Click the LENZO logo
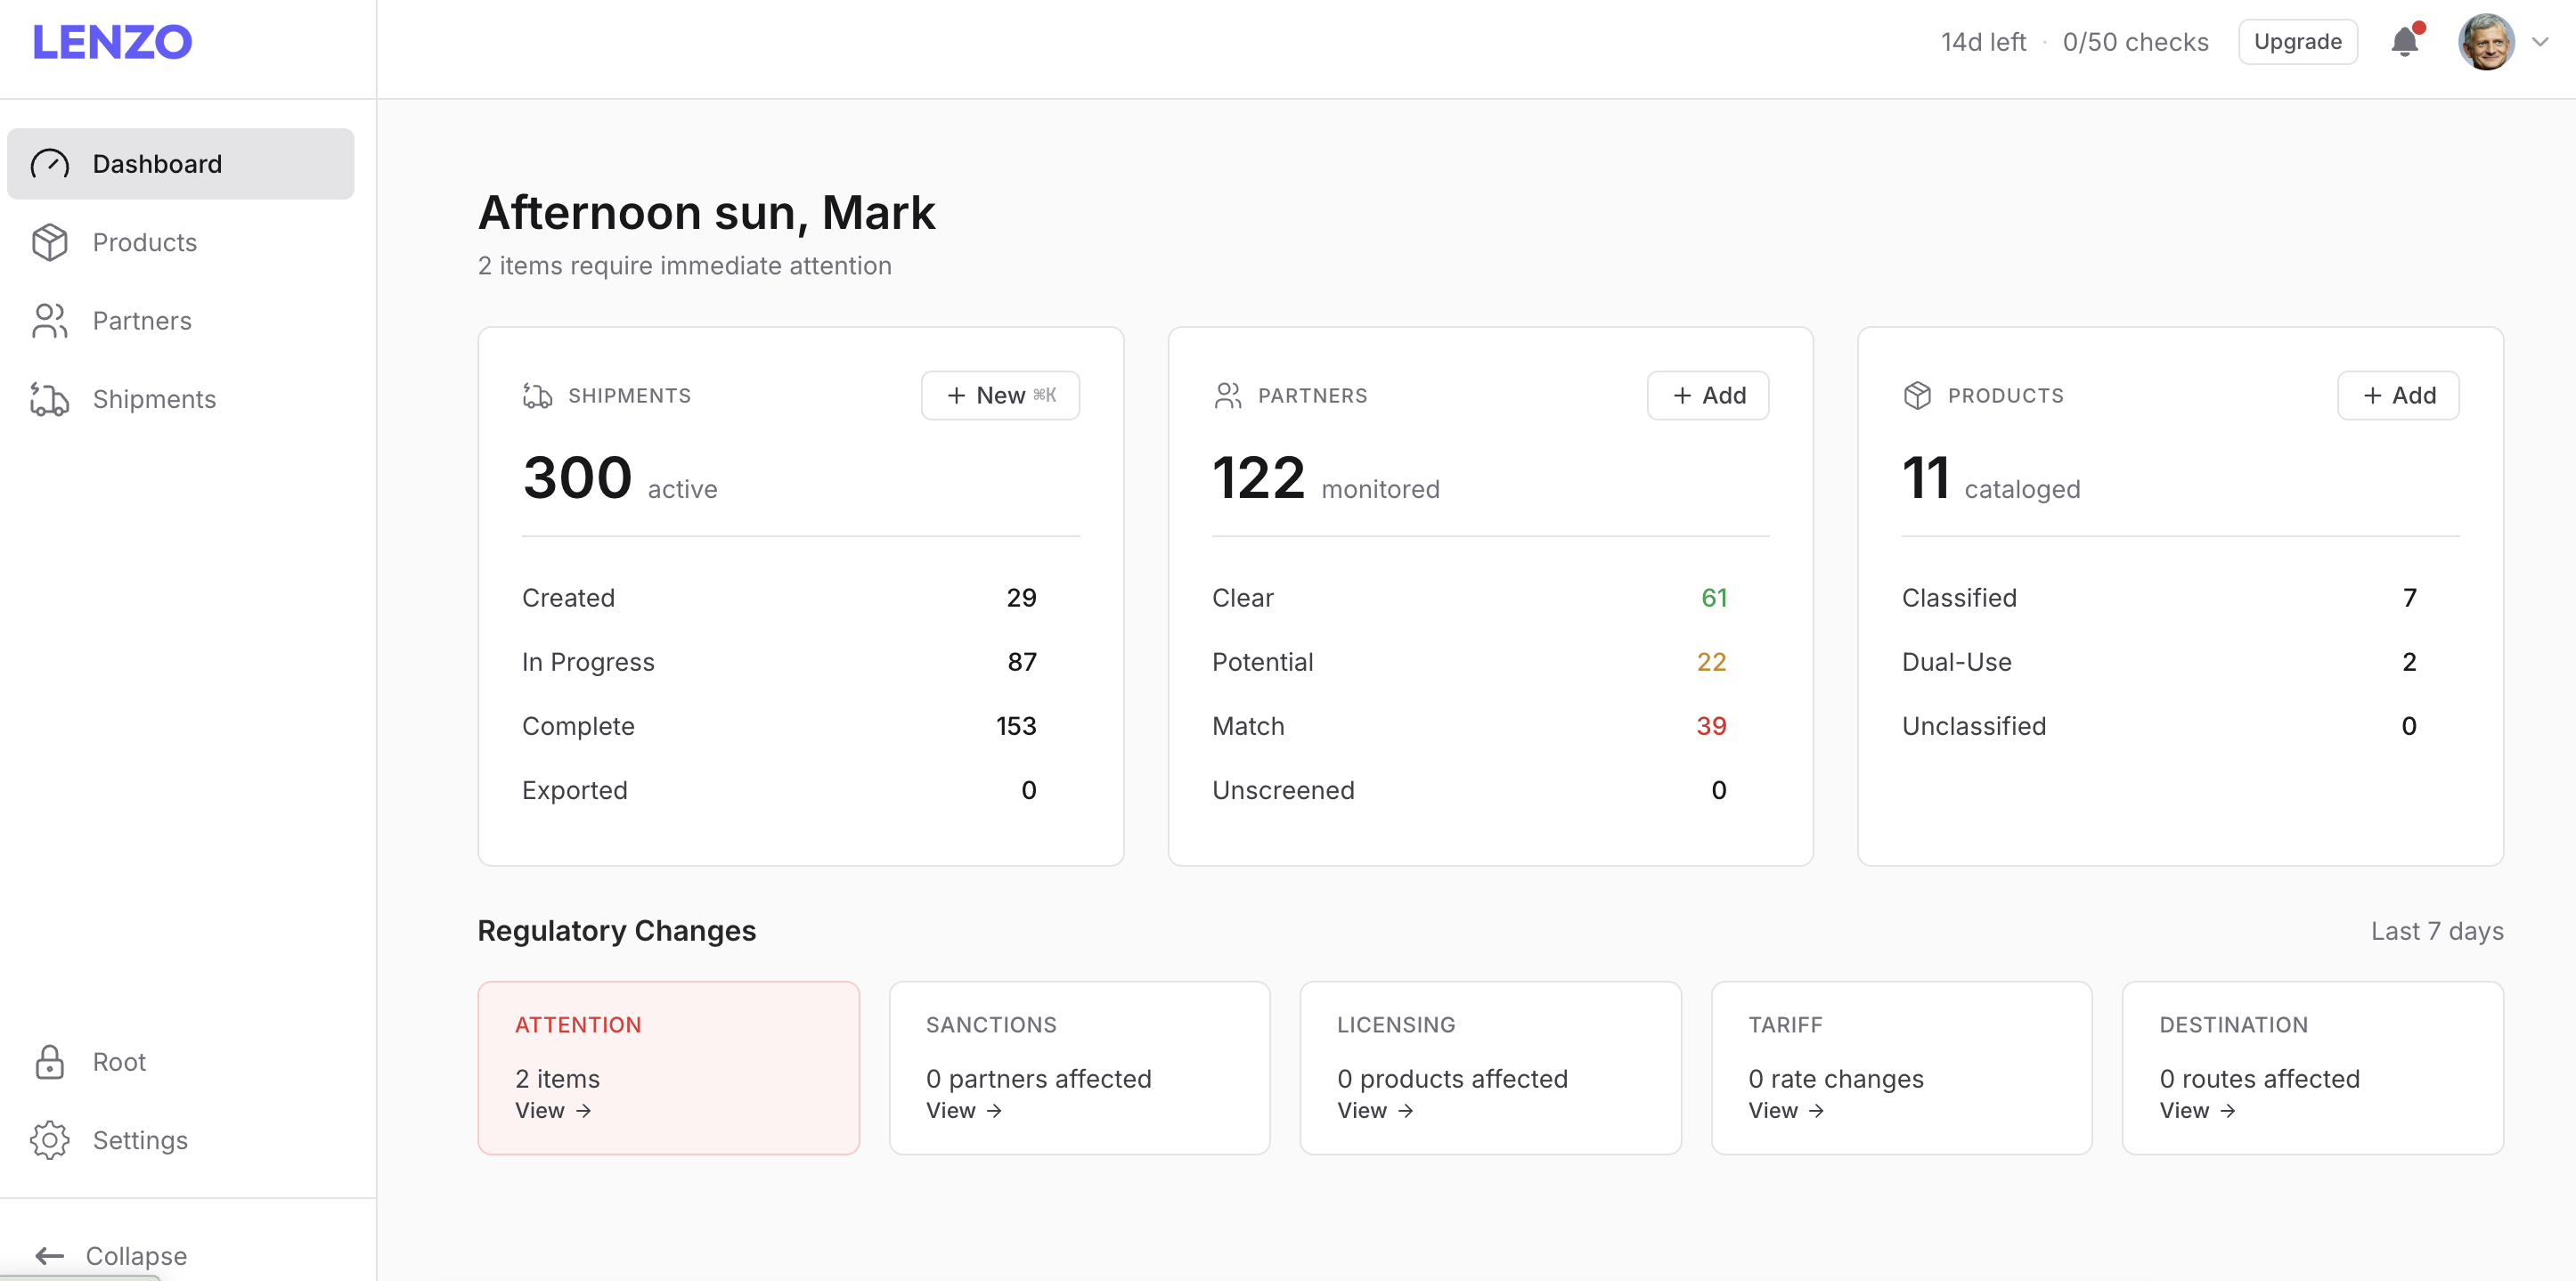Viewport: 2576px width, 1281px height. pyautogui.click(x=111, y=41)
